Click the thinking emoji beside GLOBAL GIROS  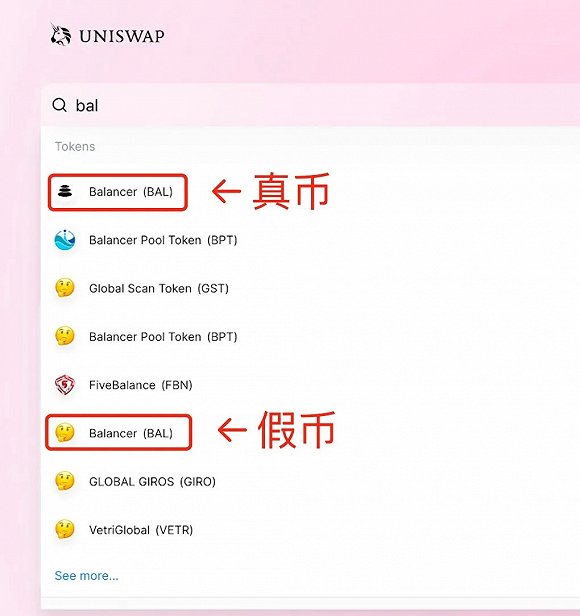click(x=65, y=481)
